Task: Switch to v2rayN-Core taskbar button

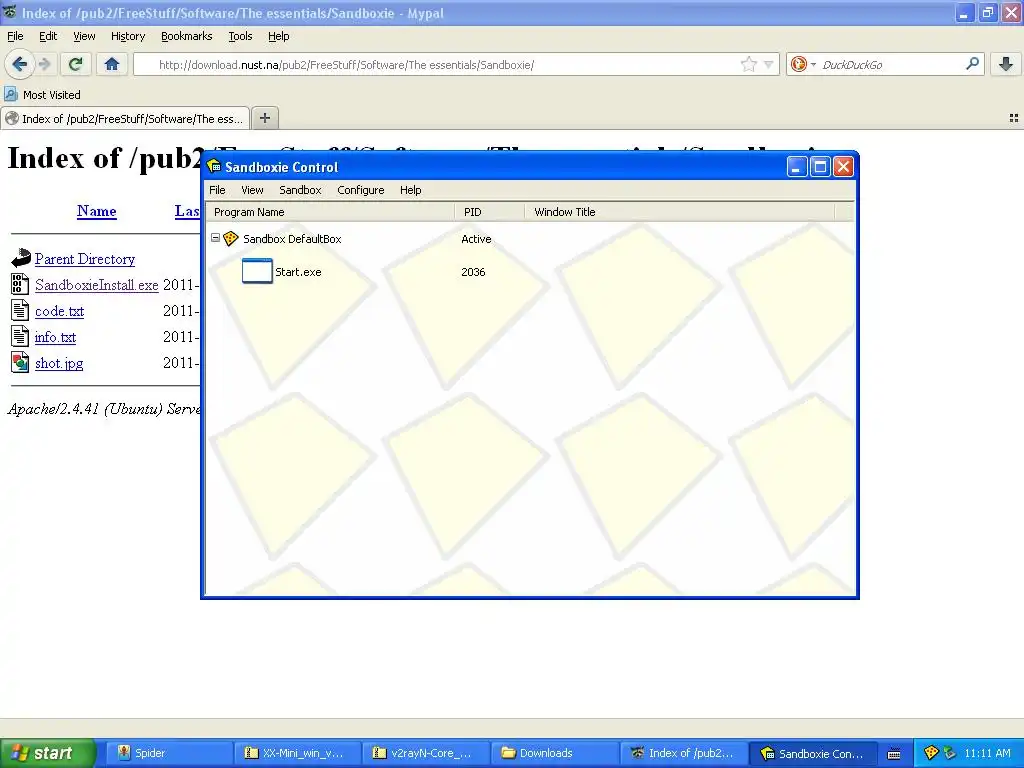Action: (424, 753)
